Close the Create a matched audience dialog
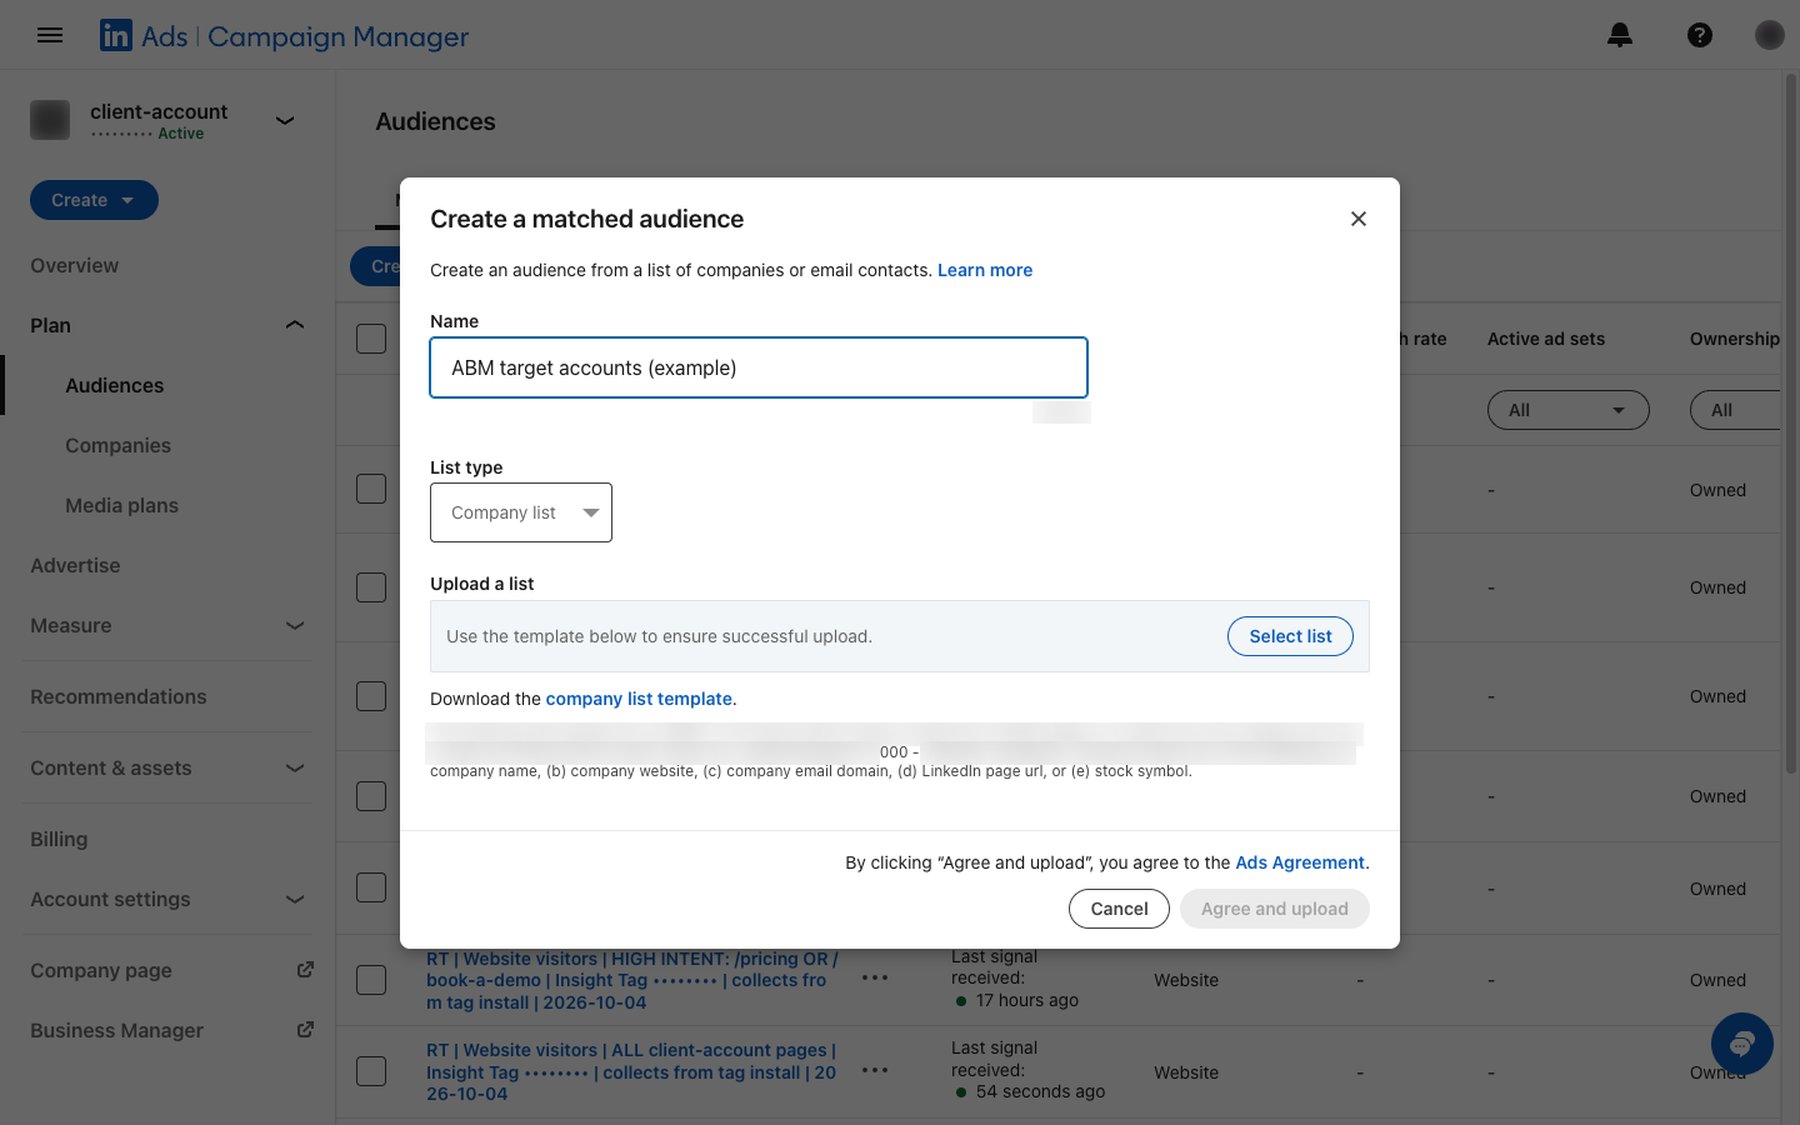 pyautogui.click(x=1358, y=219)
